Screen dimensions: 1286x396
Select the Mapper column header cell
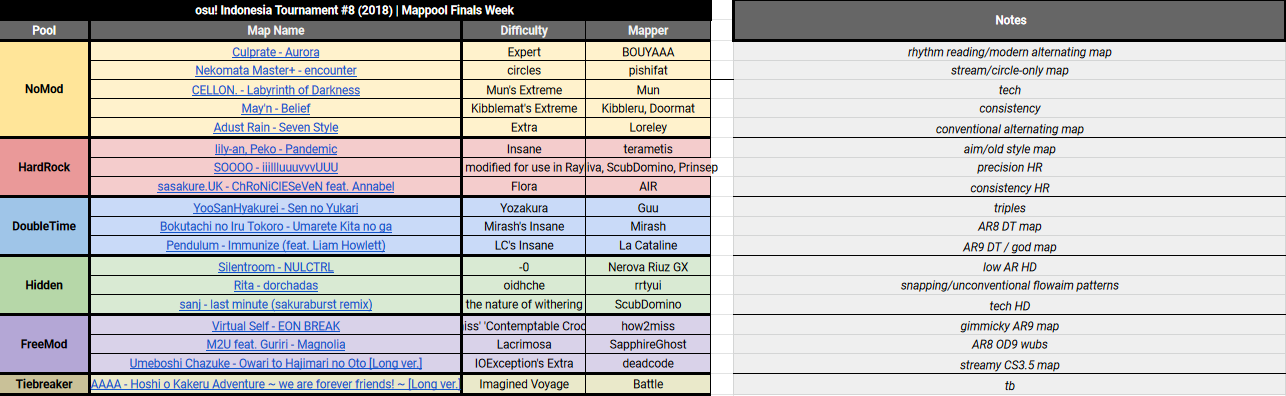(648, 30)
